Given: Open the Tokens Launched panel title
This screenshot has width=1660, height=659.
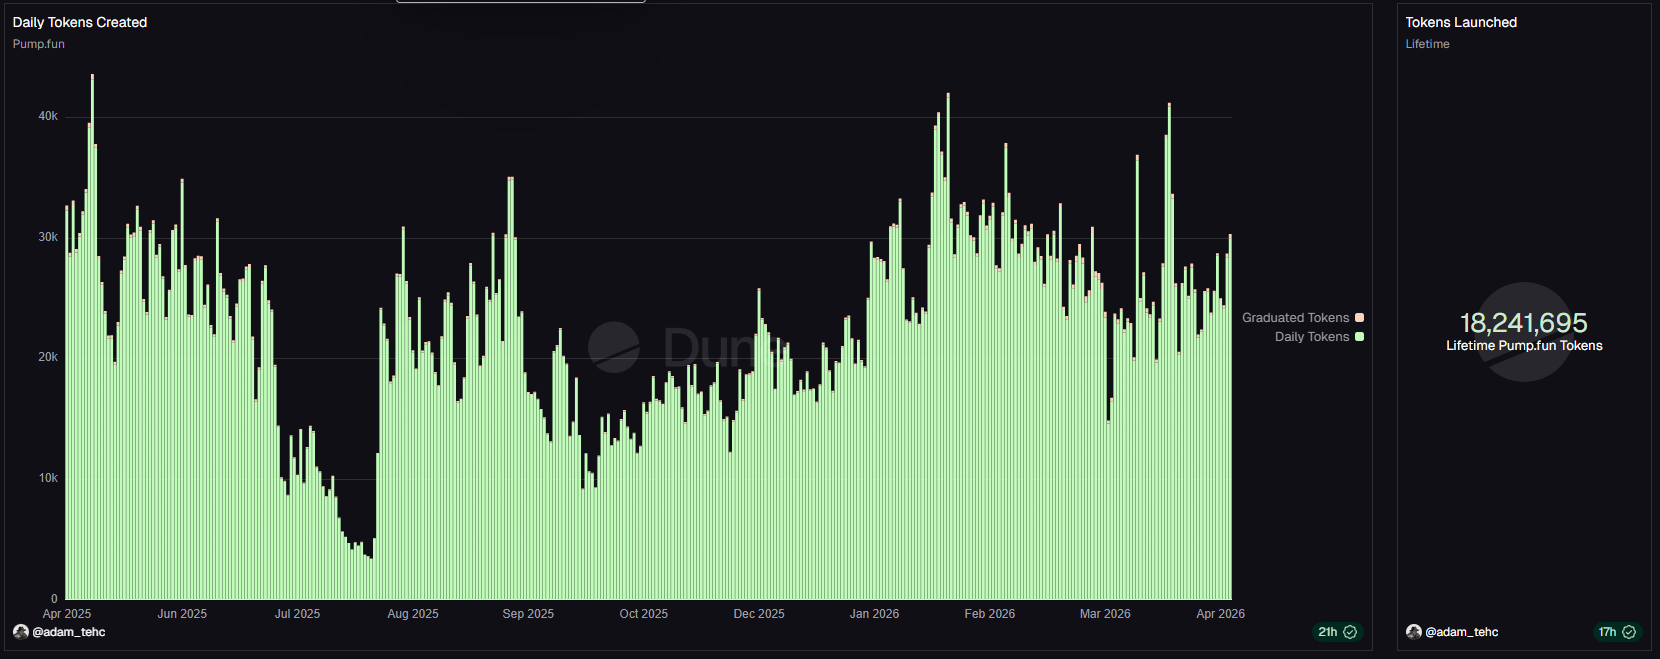Looking at the screenshot, I should (1461, 22).
